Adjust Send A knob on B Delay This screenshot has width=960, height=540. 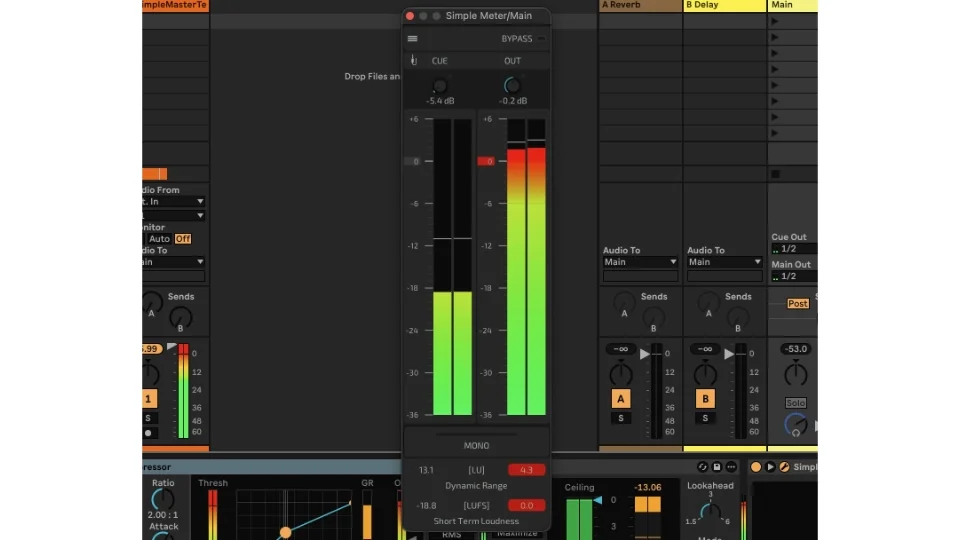(708, 302)
